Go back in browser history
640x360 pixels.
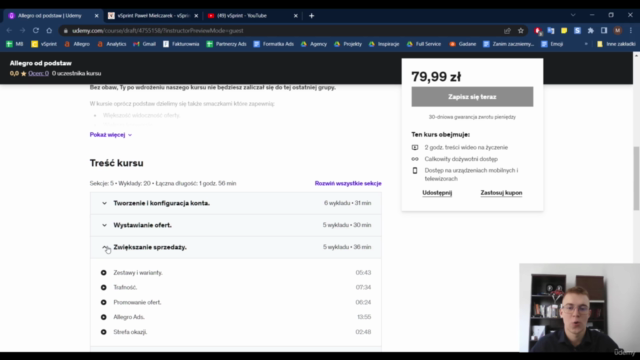[x=9, y=31]
